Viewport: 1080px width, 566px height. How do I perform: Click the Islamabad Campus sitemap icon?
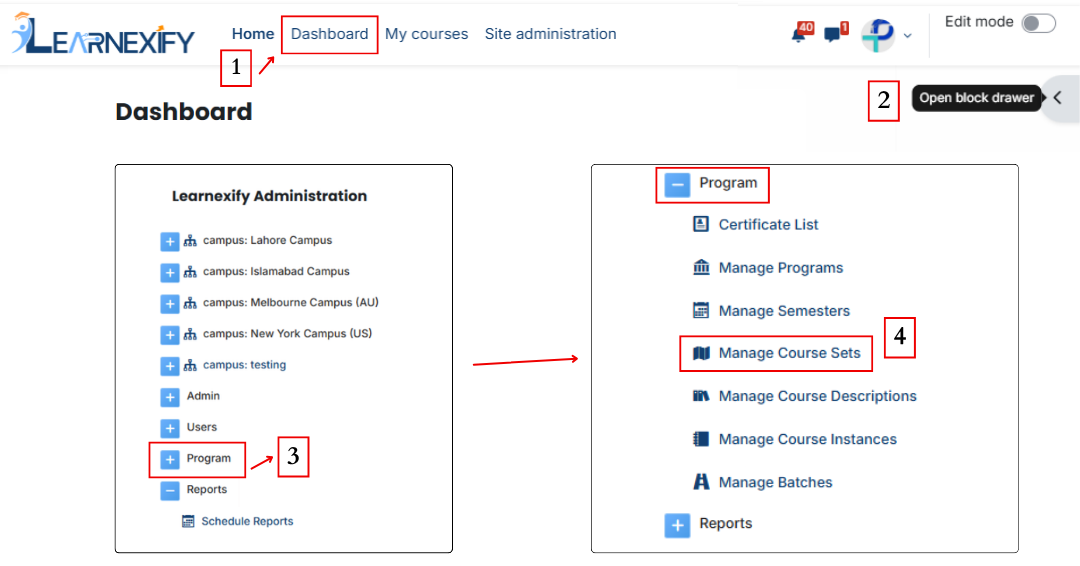click(190, 272)
